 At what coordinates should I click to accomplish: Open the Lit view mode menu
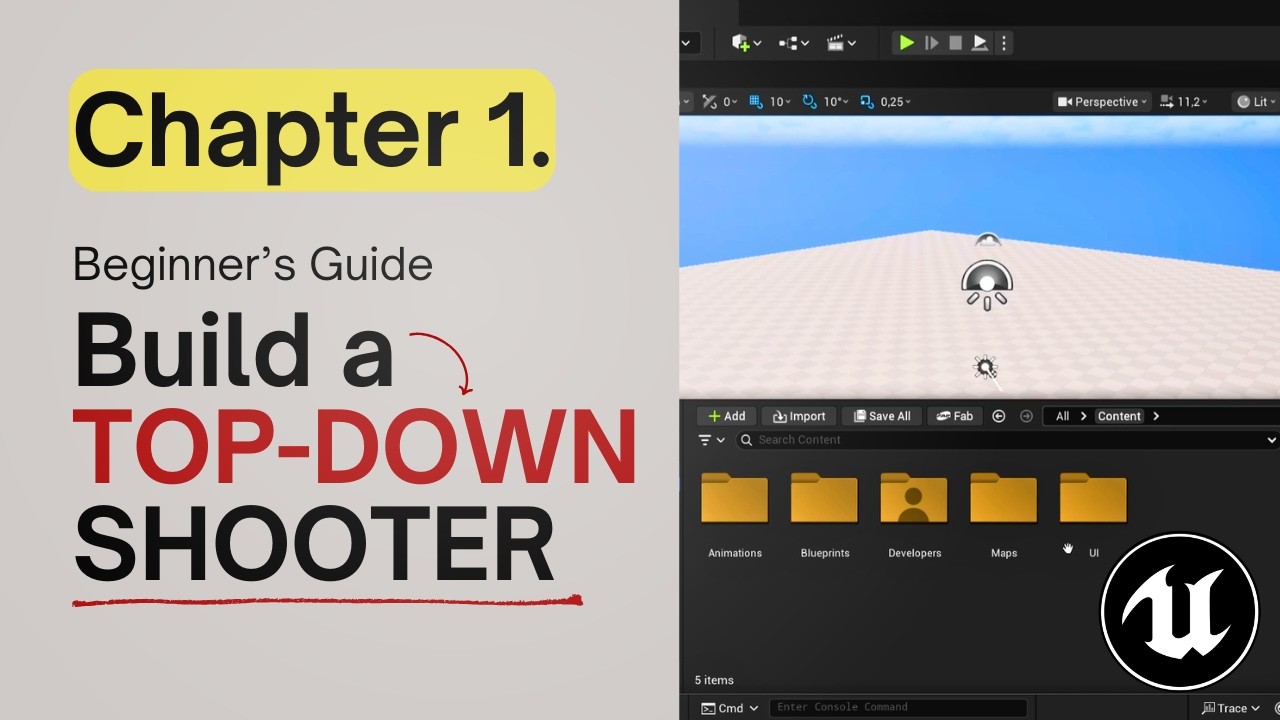pyautogui.click(x=1258, y=102)
